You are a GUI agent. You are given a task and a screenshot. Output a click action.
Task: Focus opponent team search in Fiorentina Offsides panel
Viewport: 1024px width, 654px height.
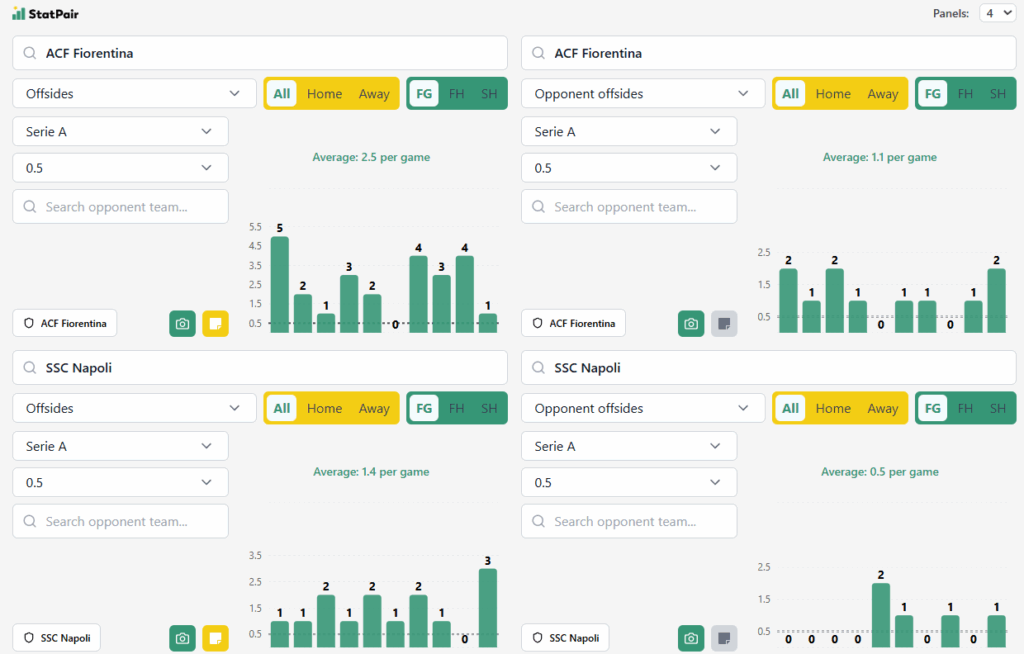120,206
